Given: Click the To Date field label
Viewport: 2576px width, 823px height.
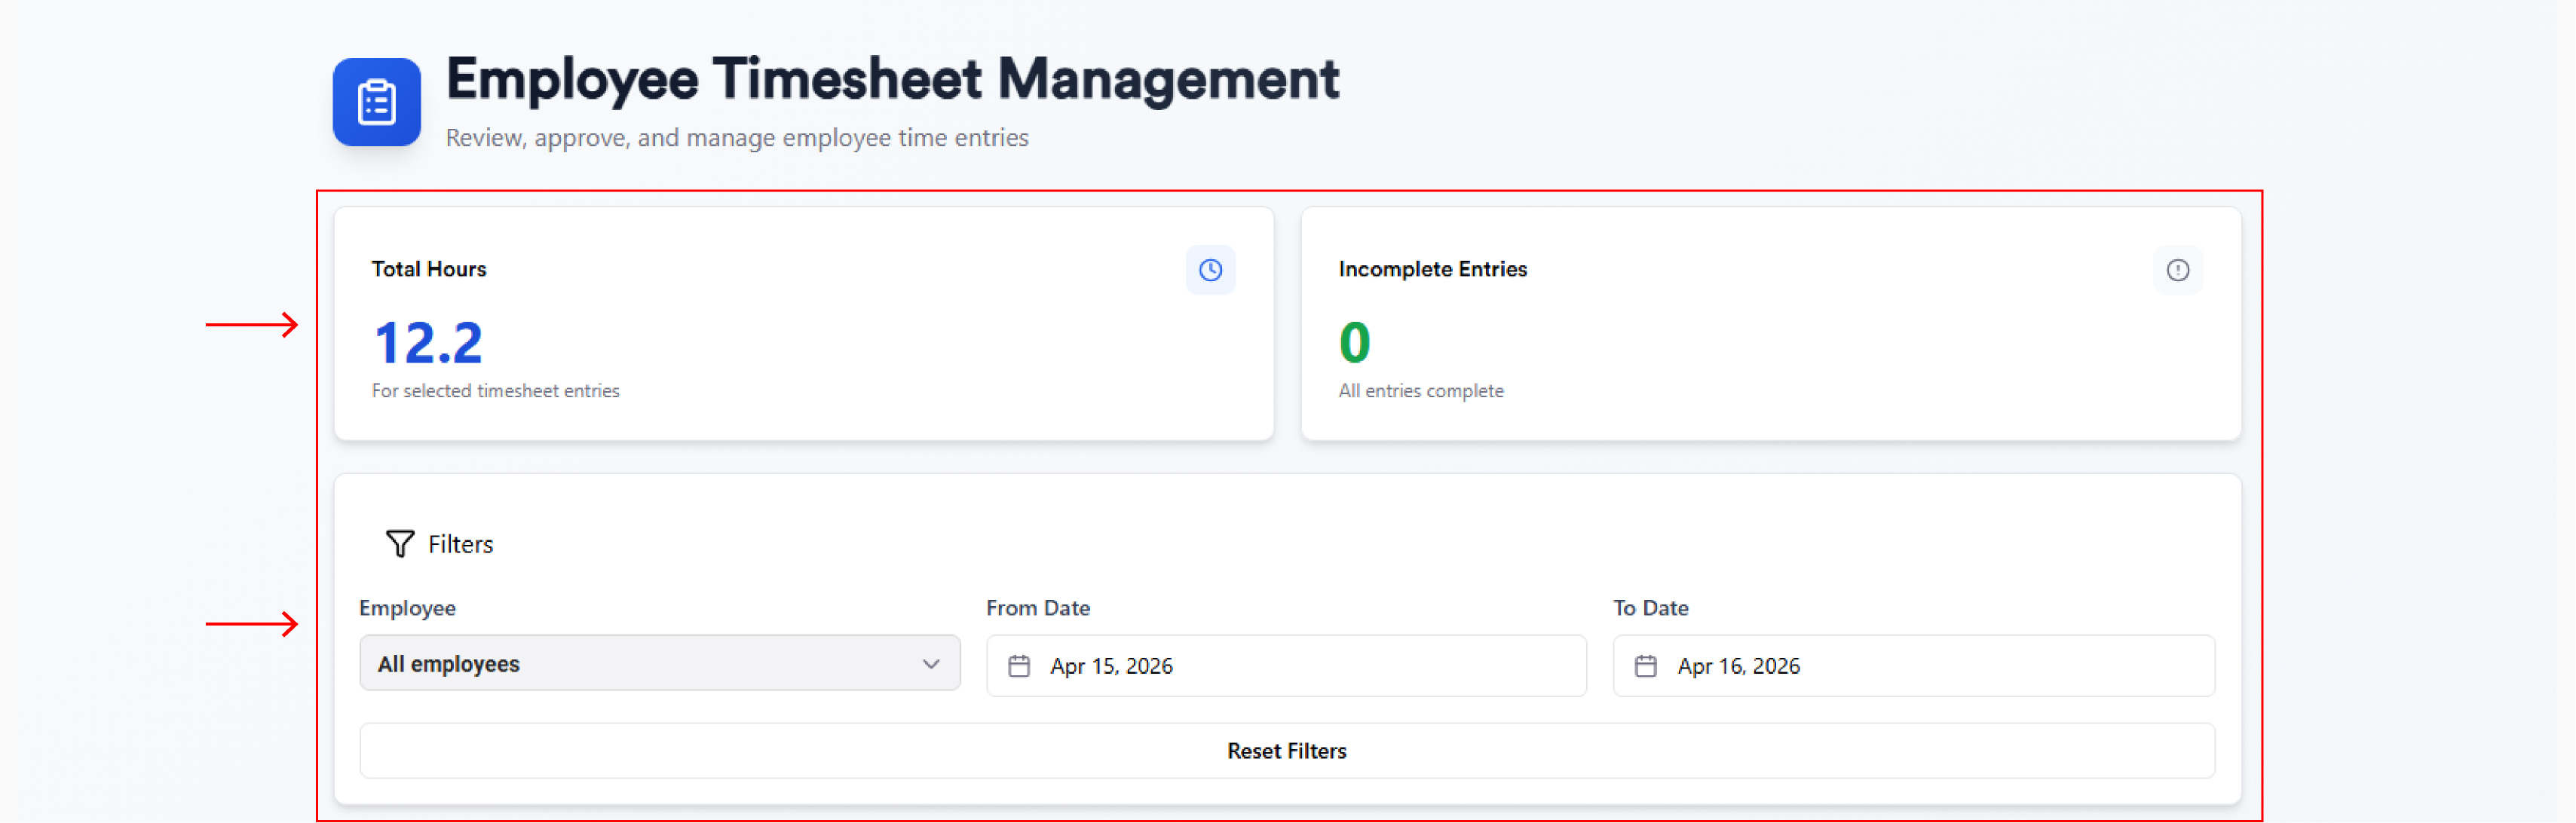Looking at the screenshot, I should (x=1650, y=608).
